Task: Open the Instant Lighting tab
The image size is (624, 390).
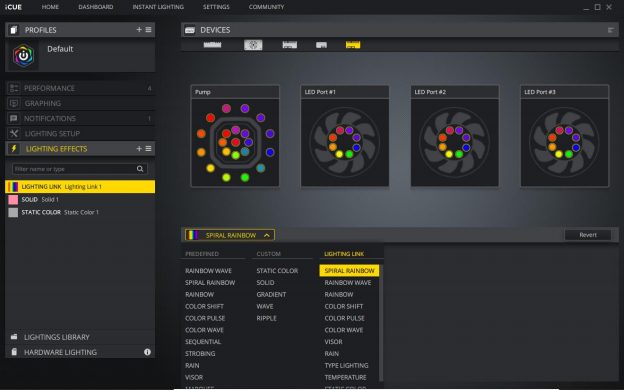Action: point(158,7)
